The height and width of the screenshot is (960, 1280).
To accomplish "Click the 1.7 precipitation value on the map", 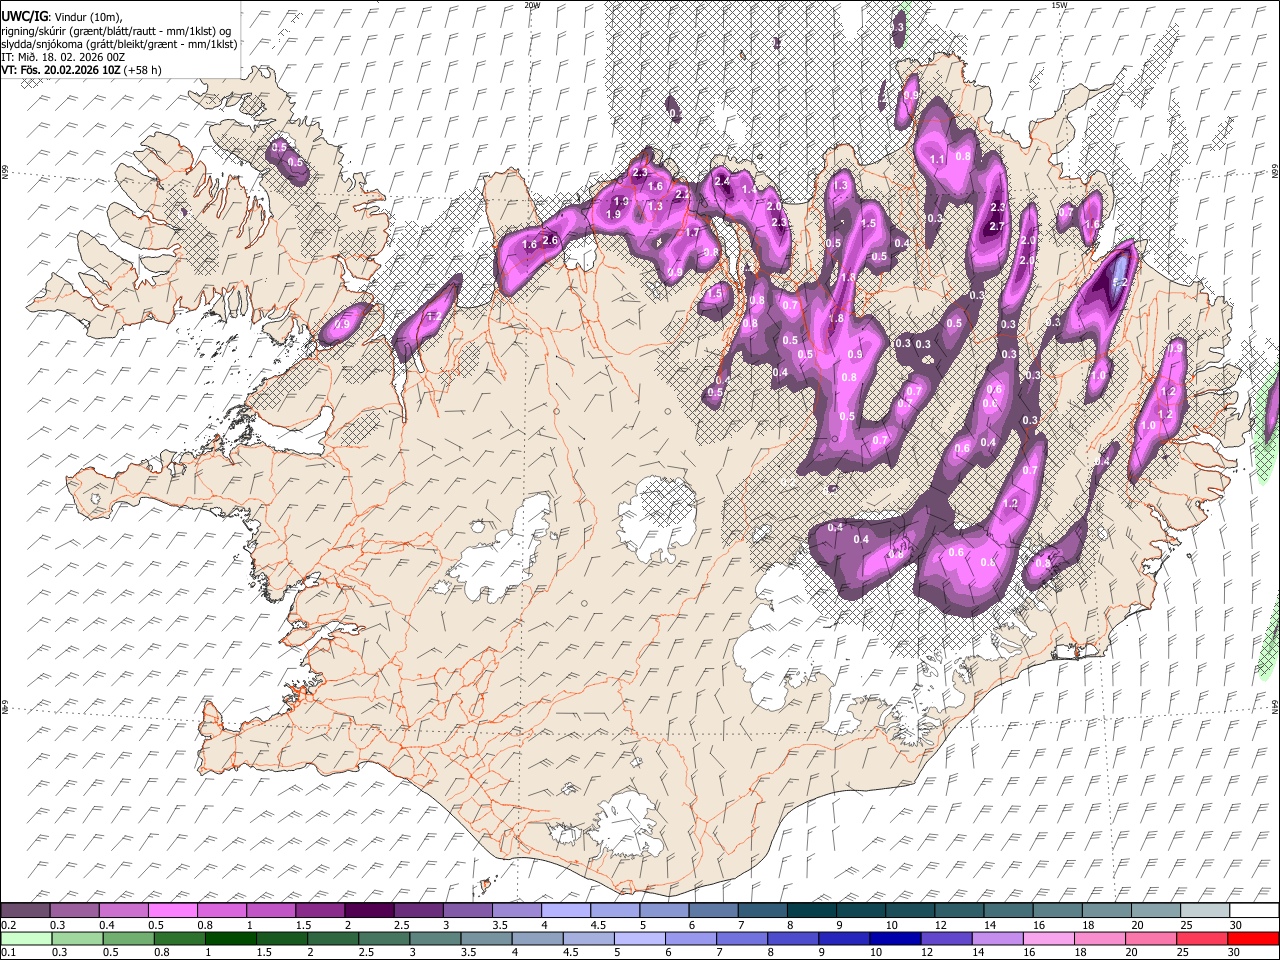I will (692, 233).
